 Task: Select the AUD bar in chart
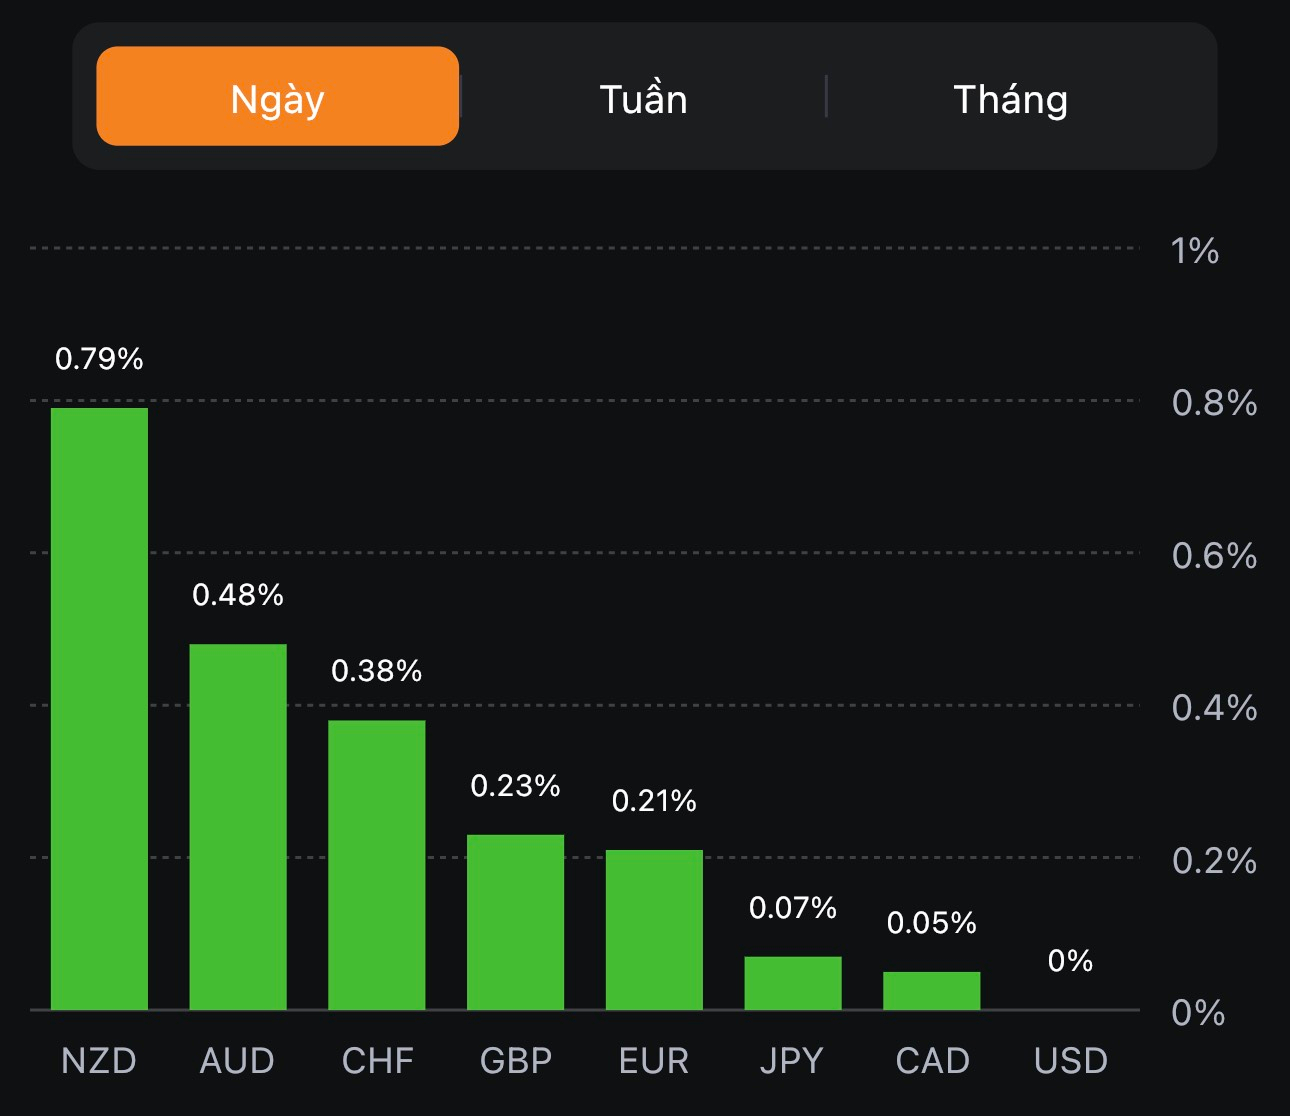[238, 826]
